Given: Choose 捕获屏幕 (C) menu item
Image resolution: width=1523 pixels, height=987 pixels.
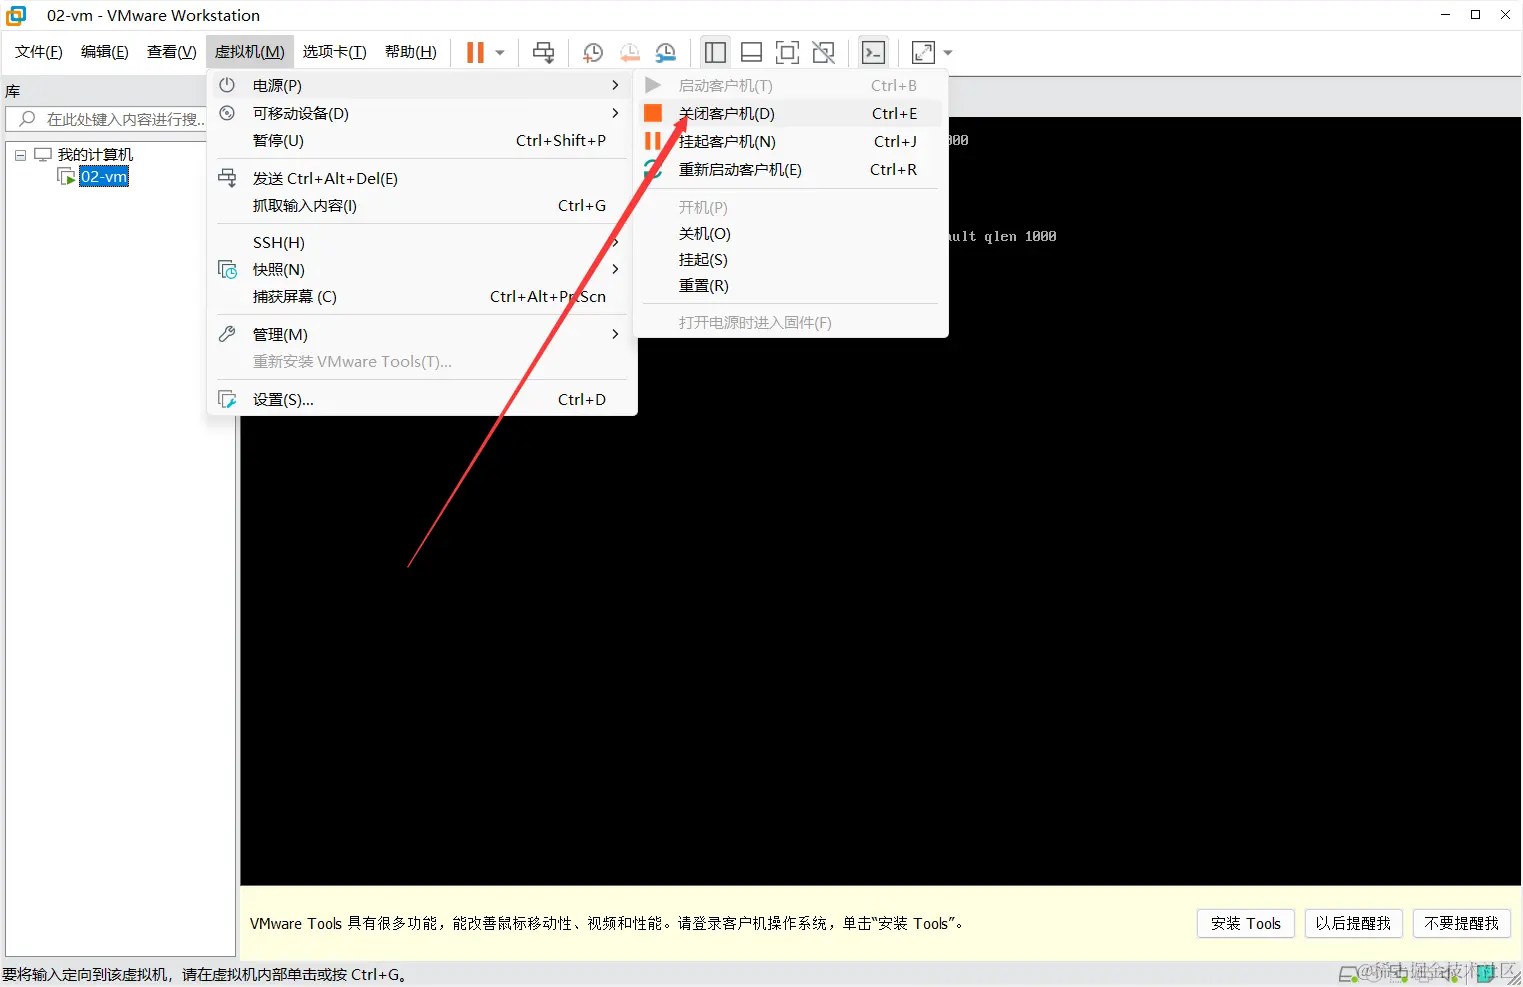Looking at the screenshot, I should tap(421, 296).
